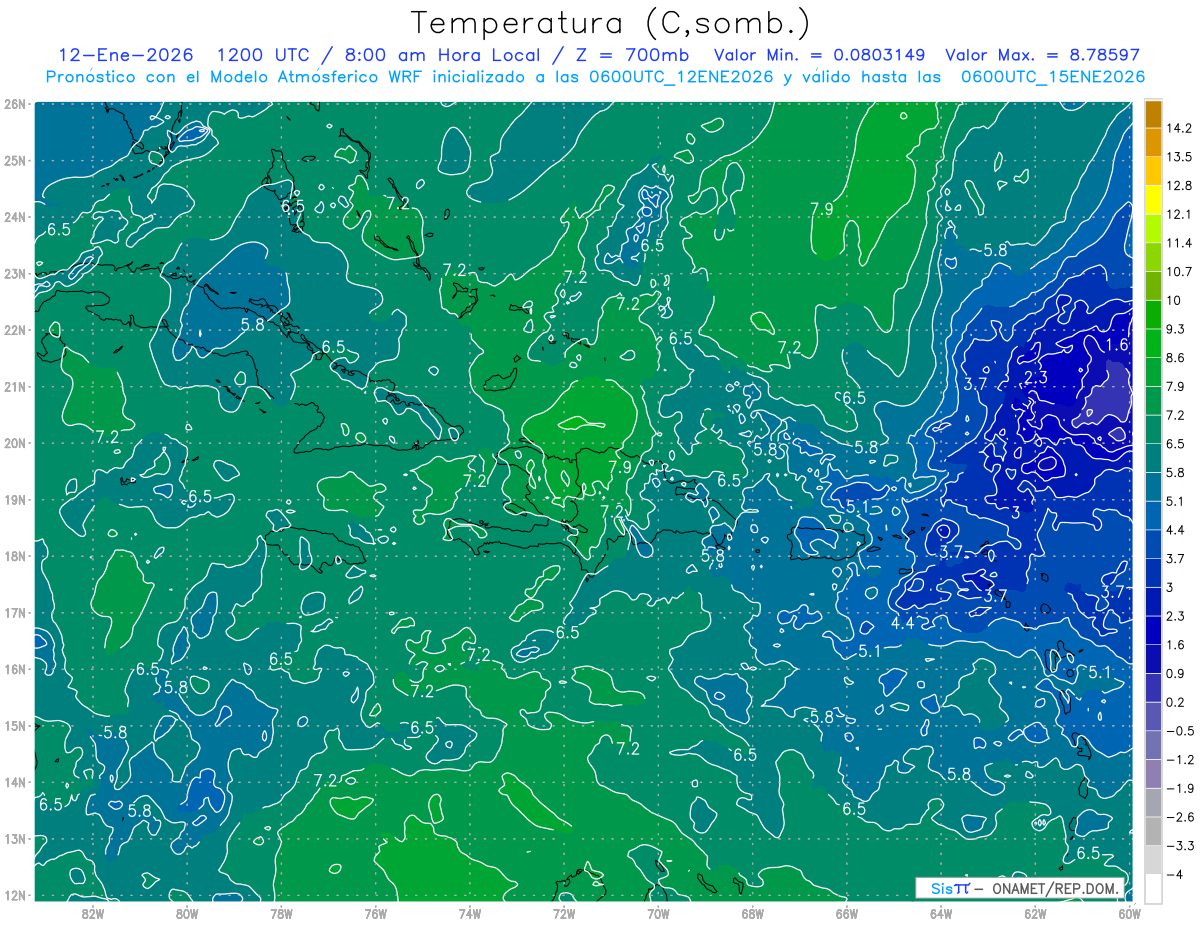Click the "62W" longitude axis label
This screenshot has width=1200, height=927.
(1035, 914)
